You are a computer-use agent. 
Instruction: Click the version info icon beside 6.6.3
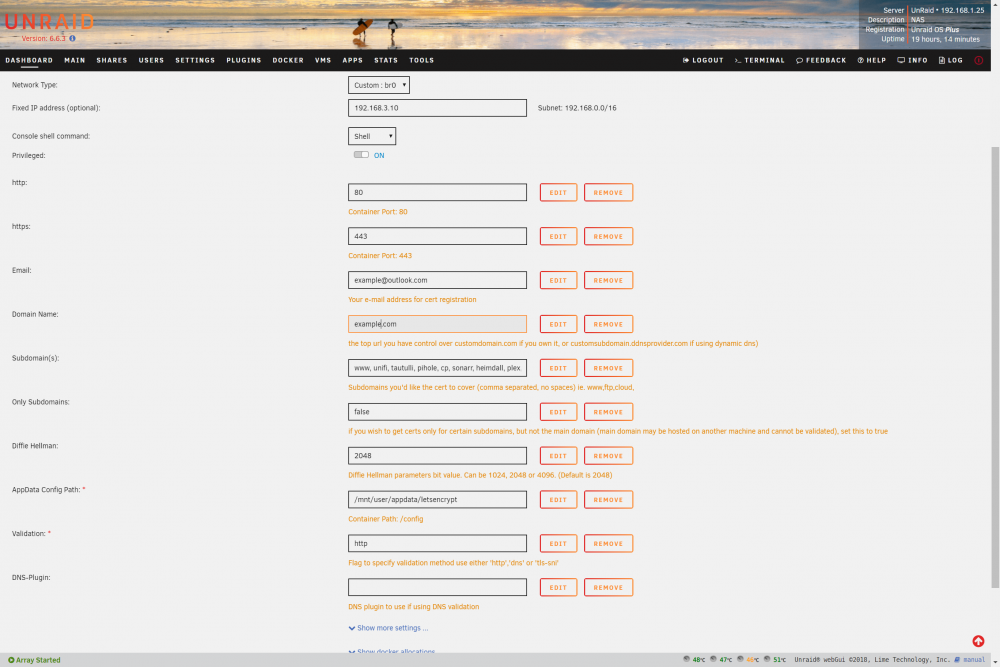point(73,38)
